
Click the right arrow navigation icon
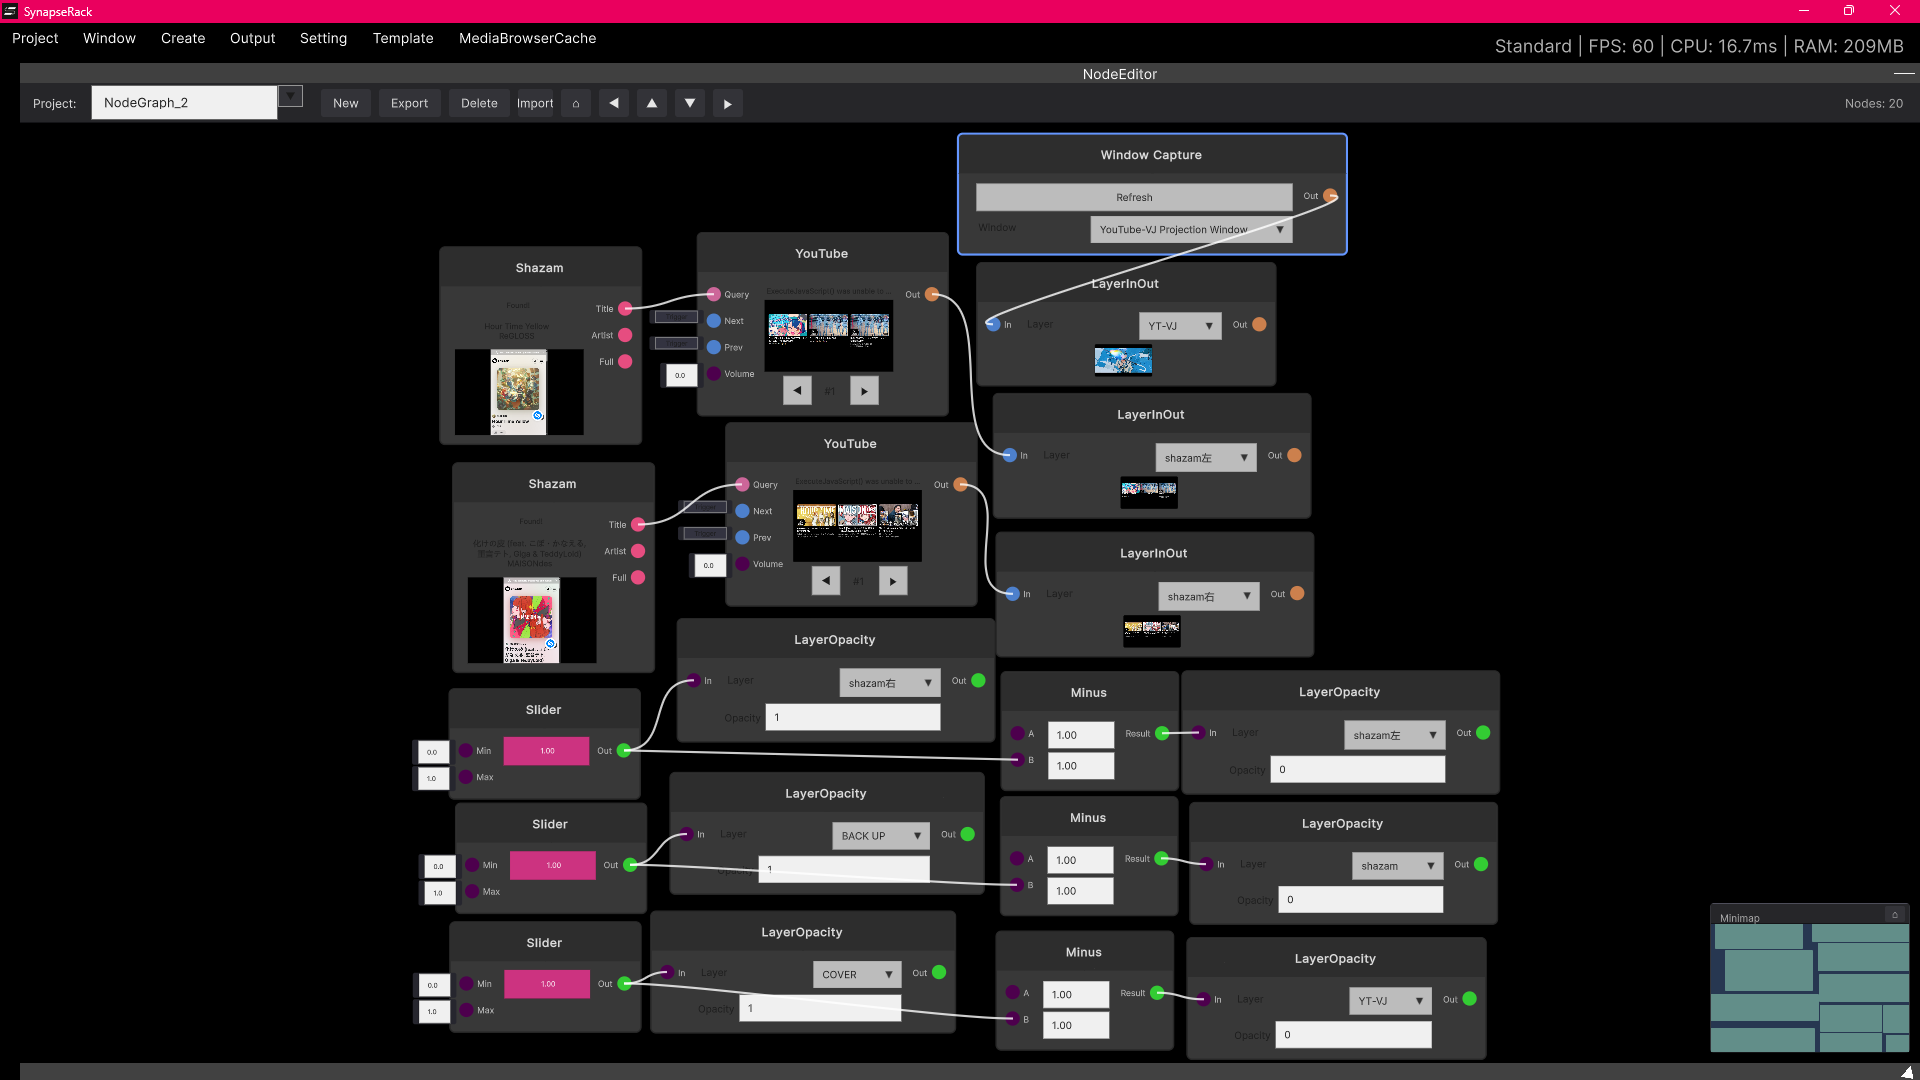click(727, 103)
